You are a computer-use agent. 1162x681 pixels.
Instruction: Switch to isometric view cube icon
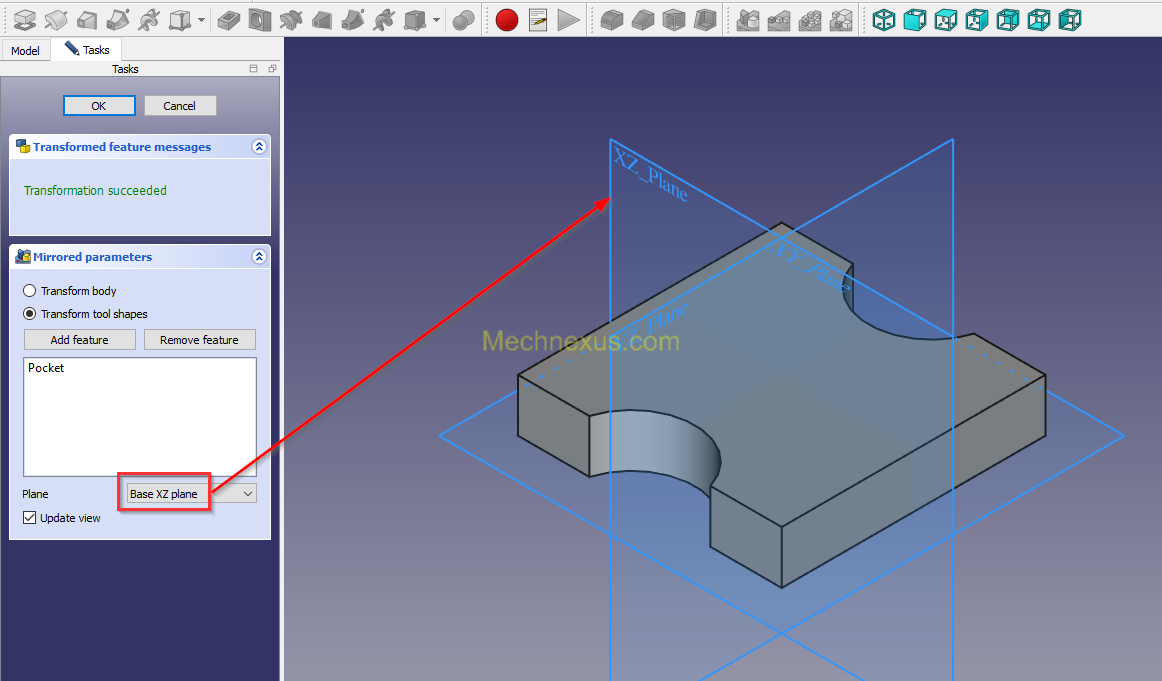point(883,19)
